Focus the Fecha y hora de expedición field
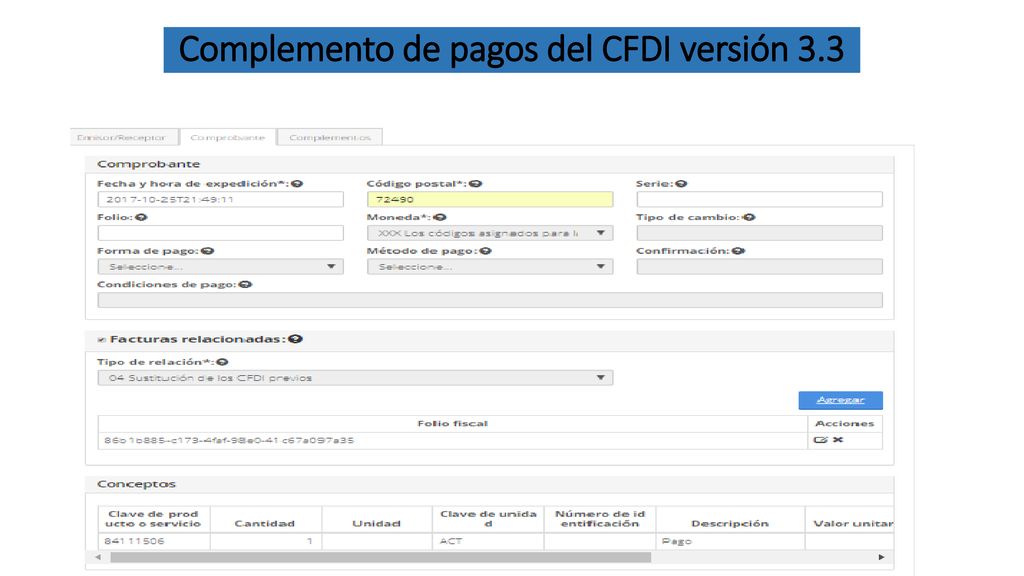Viewport: 1024px width, 576px height. (221, 199)
